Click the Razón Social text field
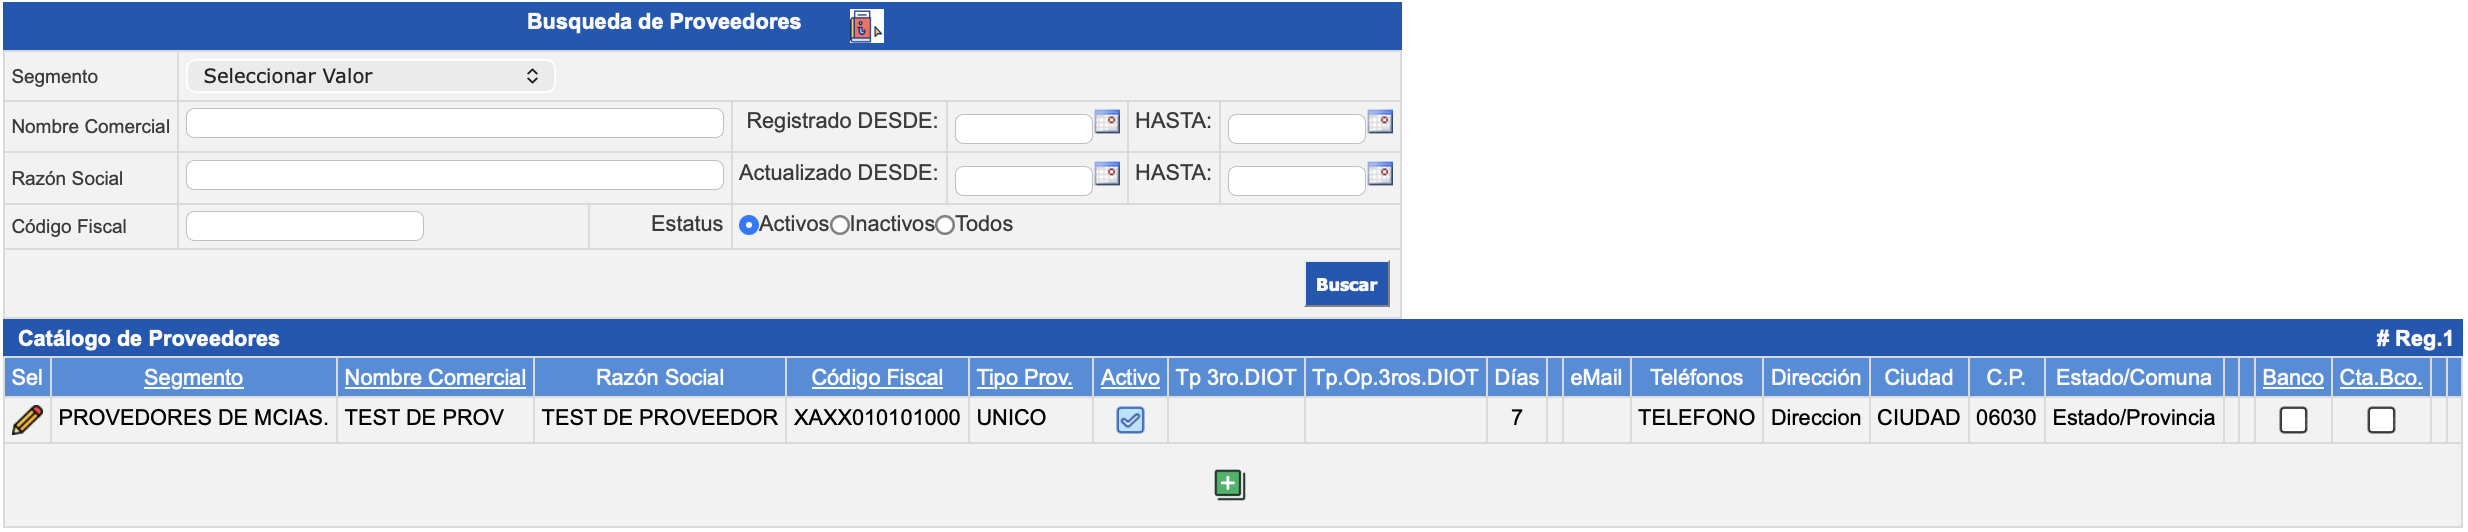 point(454,175)
